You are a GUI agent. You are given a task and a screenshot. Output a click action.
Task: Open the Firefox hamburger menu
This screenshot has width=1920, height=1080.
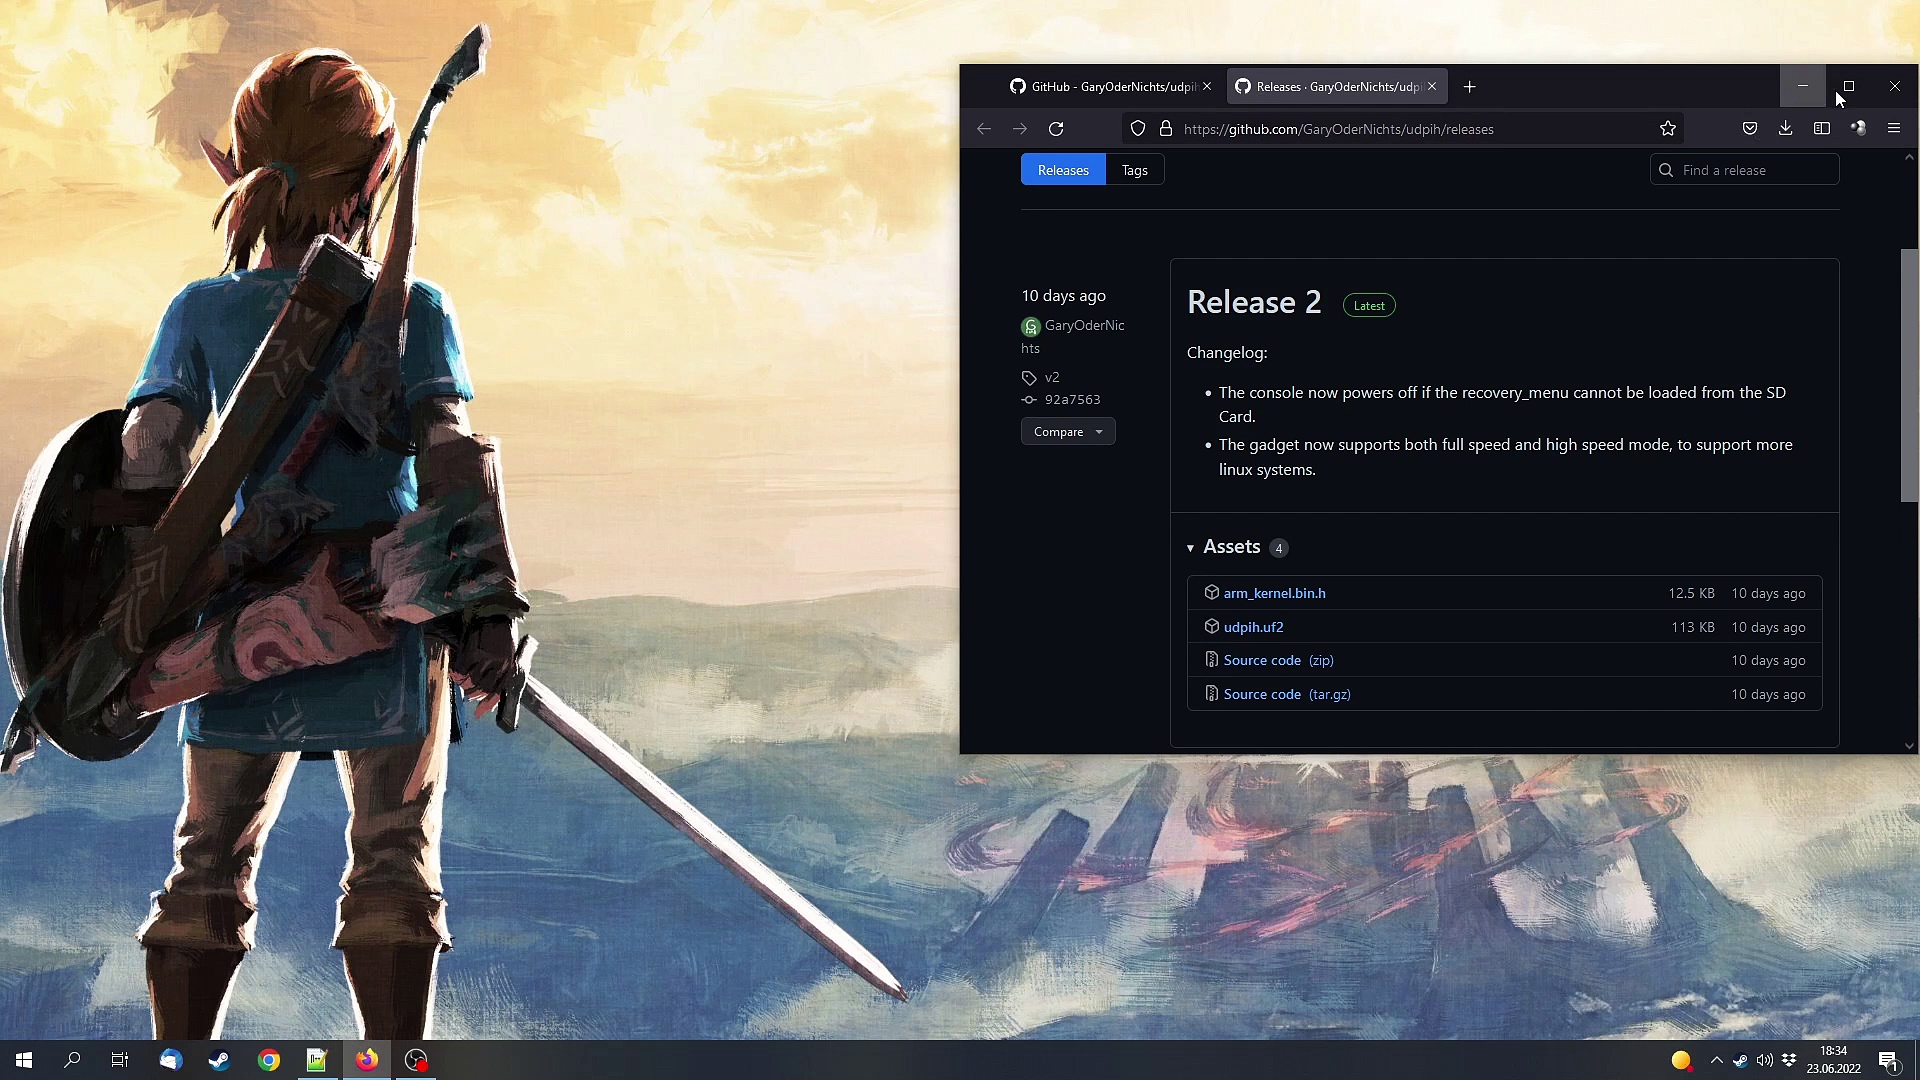pyautogui.click(x=1893, y=129)
